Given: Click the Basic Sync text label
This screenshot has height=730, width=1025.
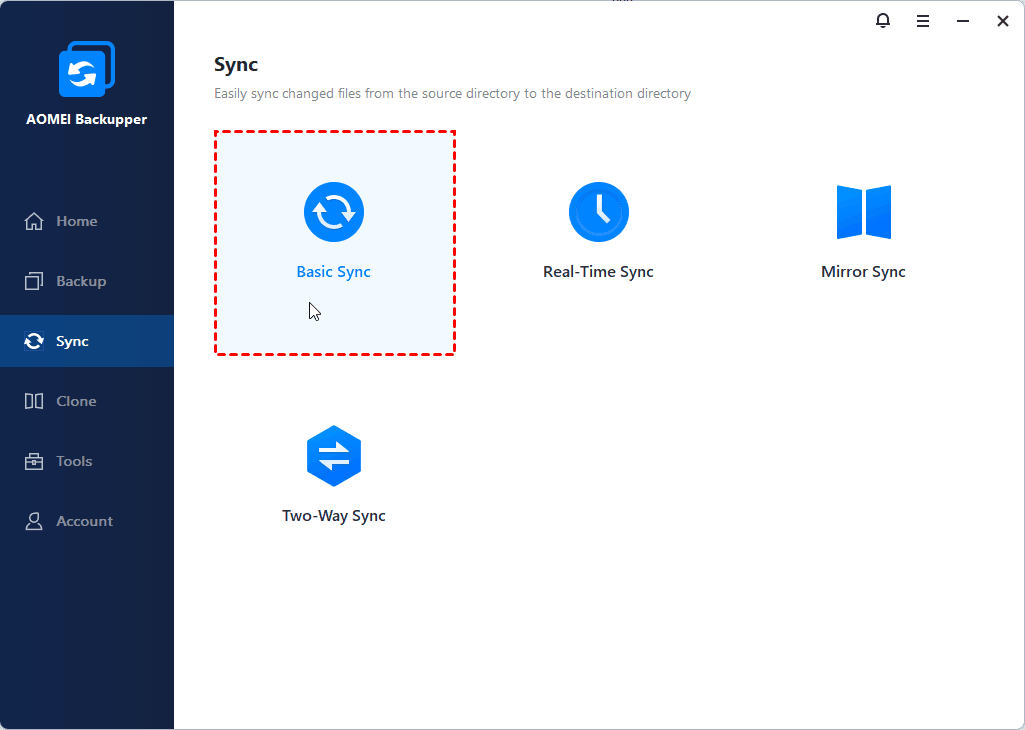Looking at the screenshot, I should pyautogui.click(x=334, y=272).
